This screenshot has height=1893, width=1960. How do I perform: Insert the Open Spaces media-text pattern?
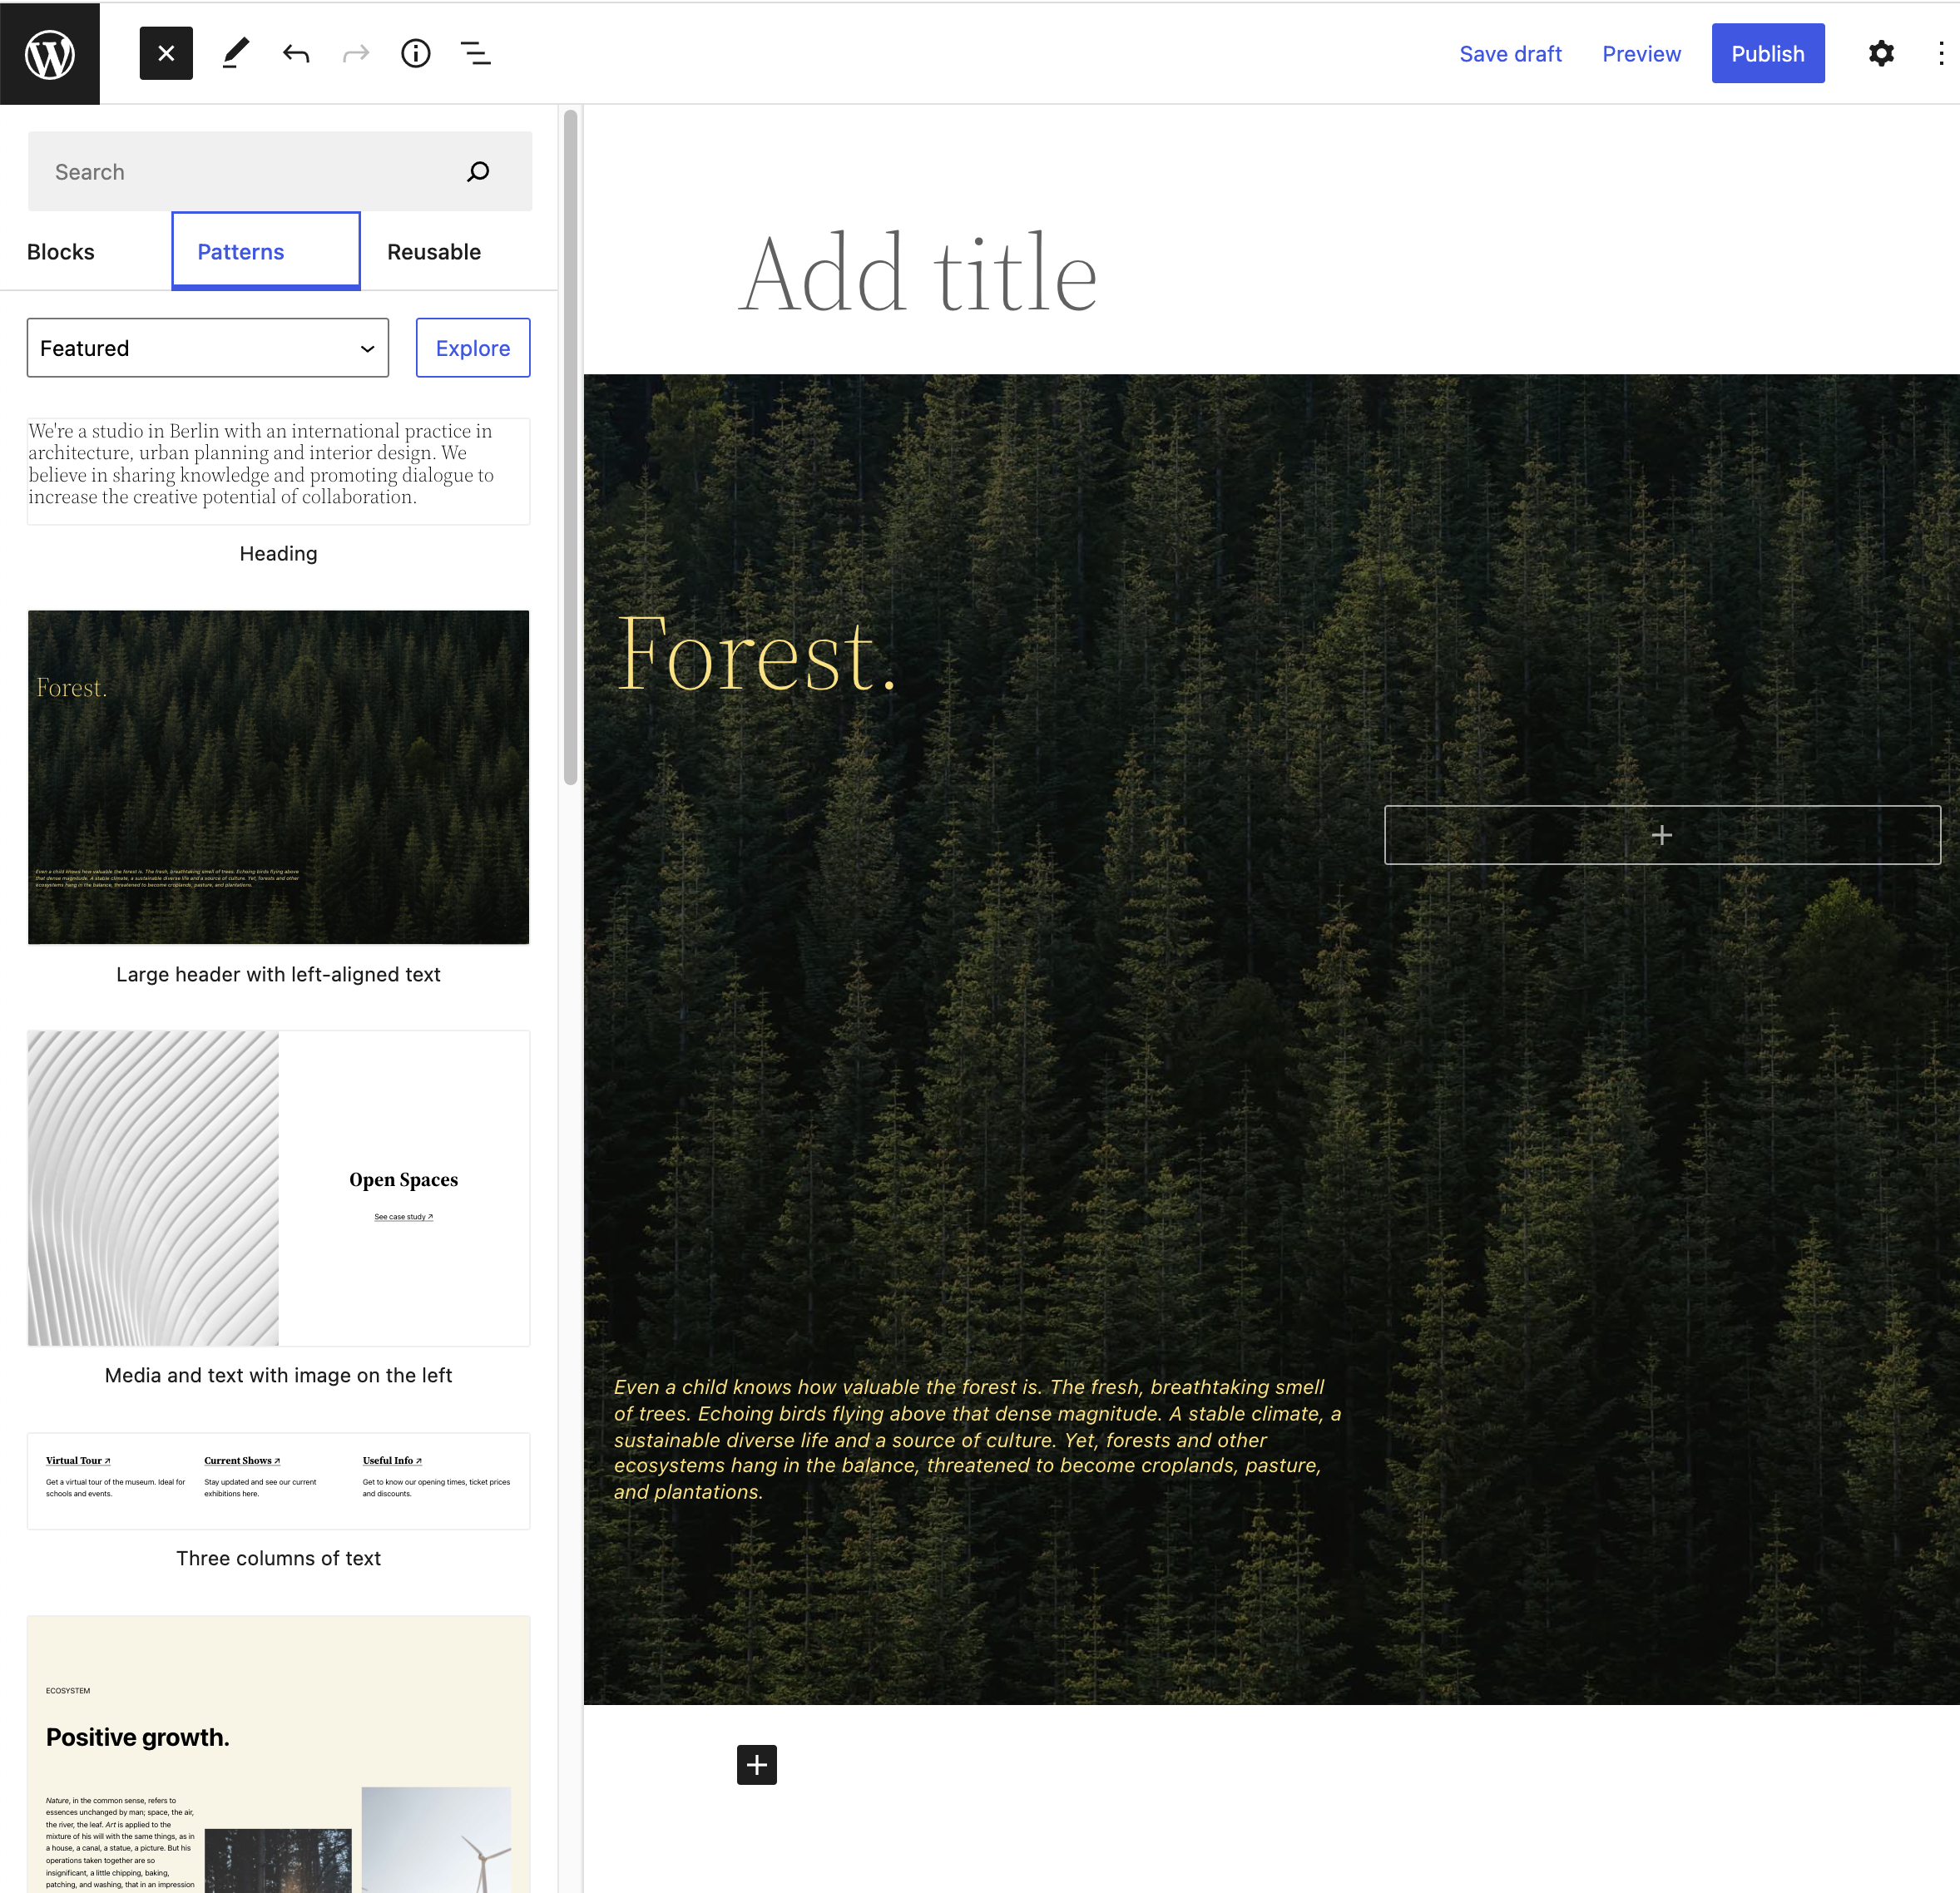coord(278,1188)
